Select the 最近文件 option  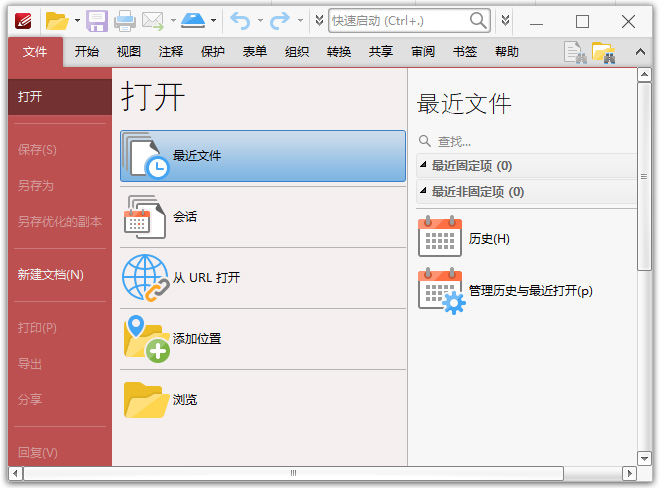coord(263,156)
